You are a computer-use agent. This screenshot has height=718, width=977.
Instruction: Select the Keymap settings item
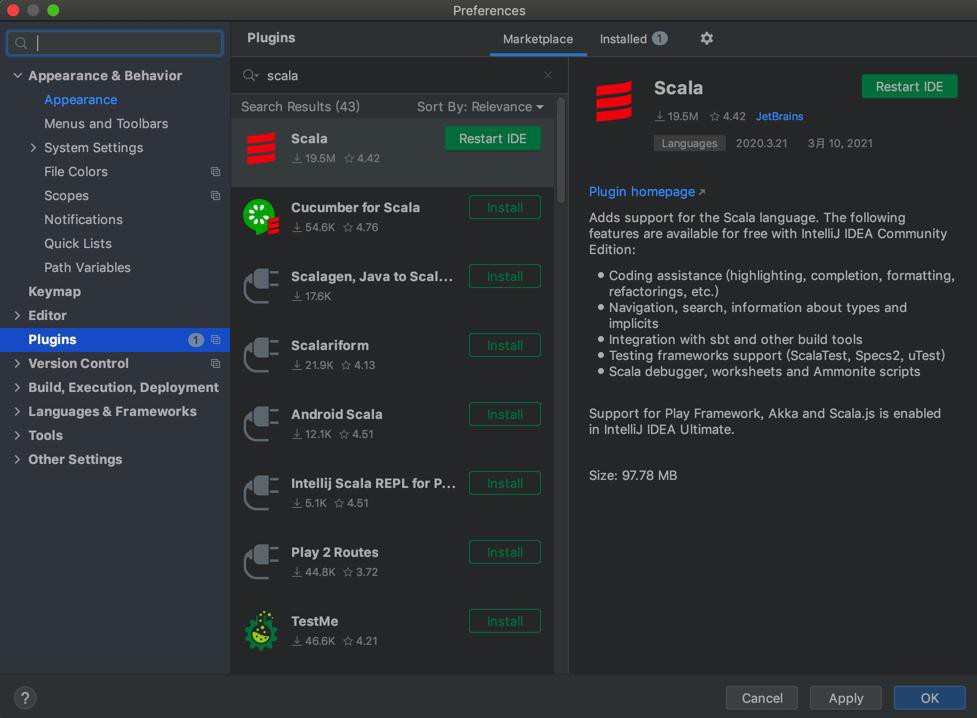54,292
